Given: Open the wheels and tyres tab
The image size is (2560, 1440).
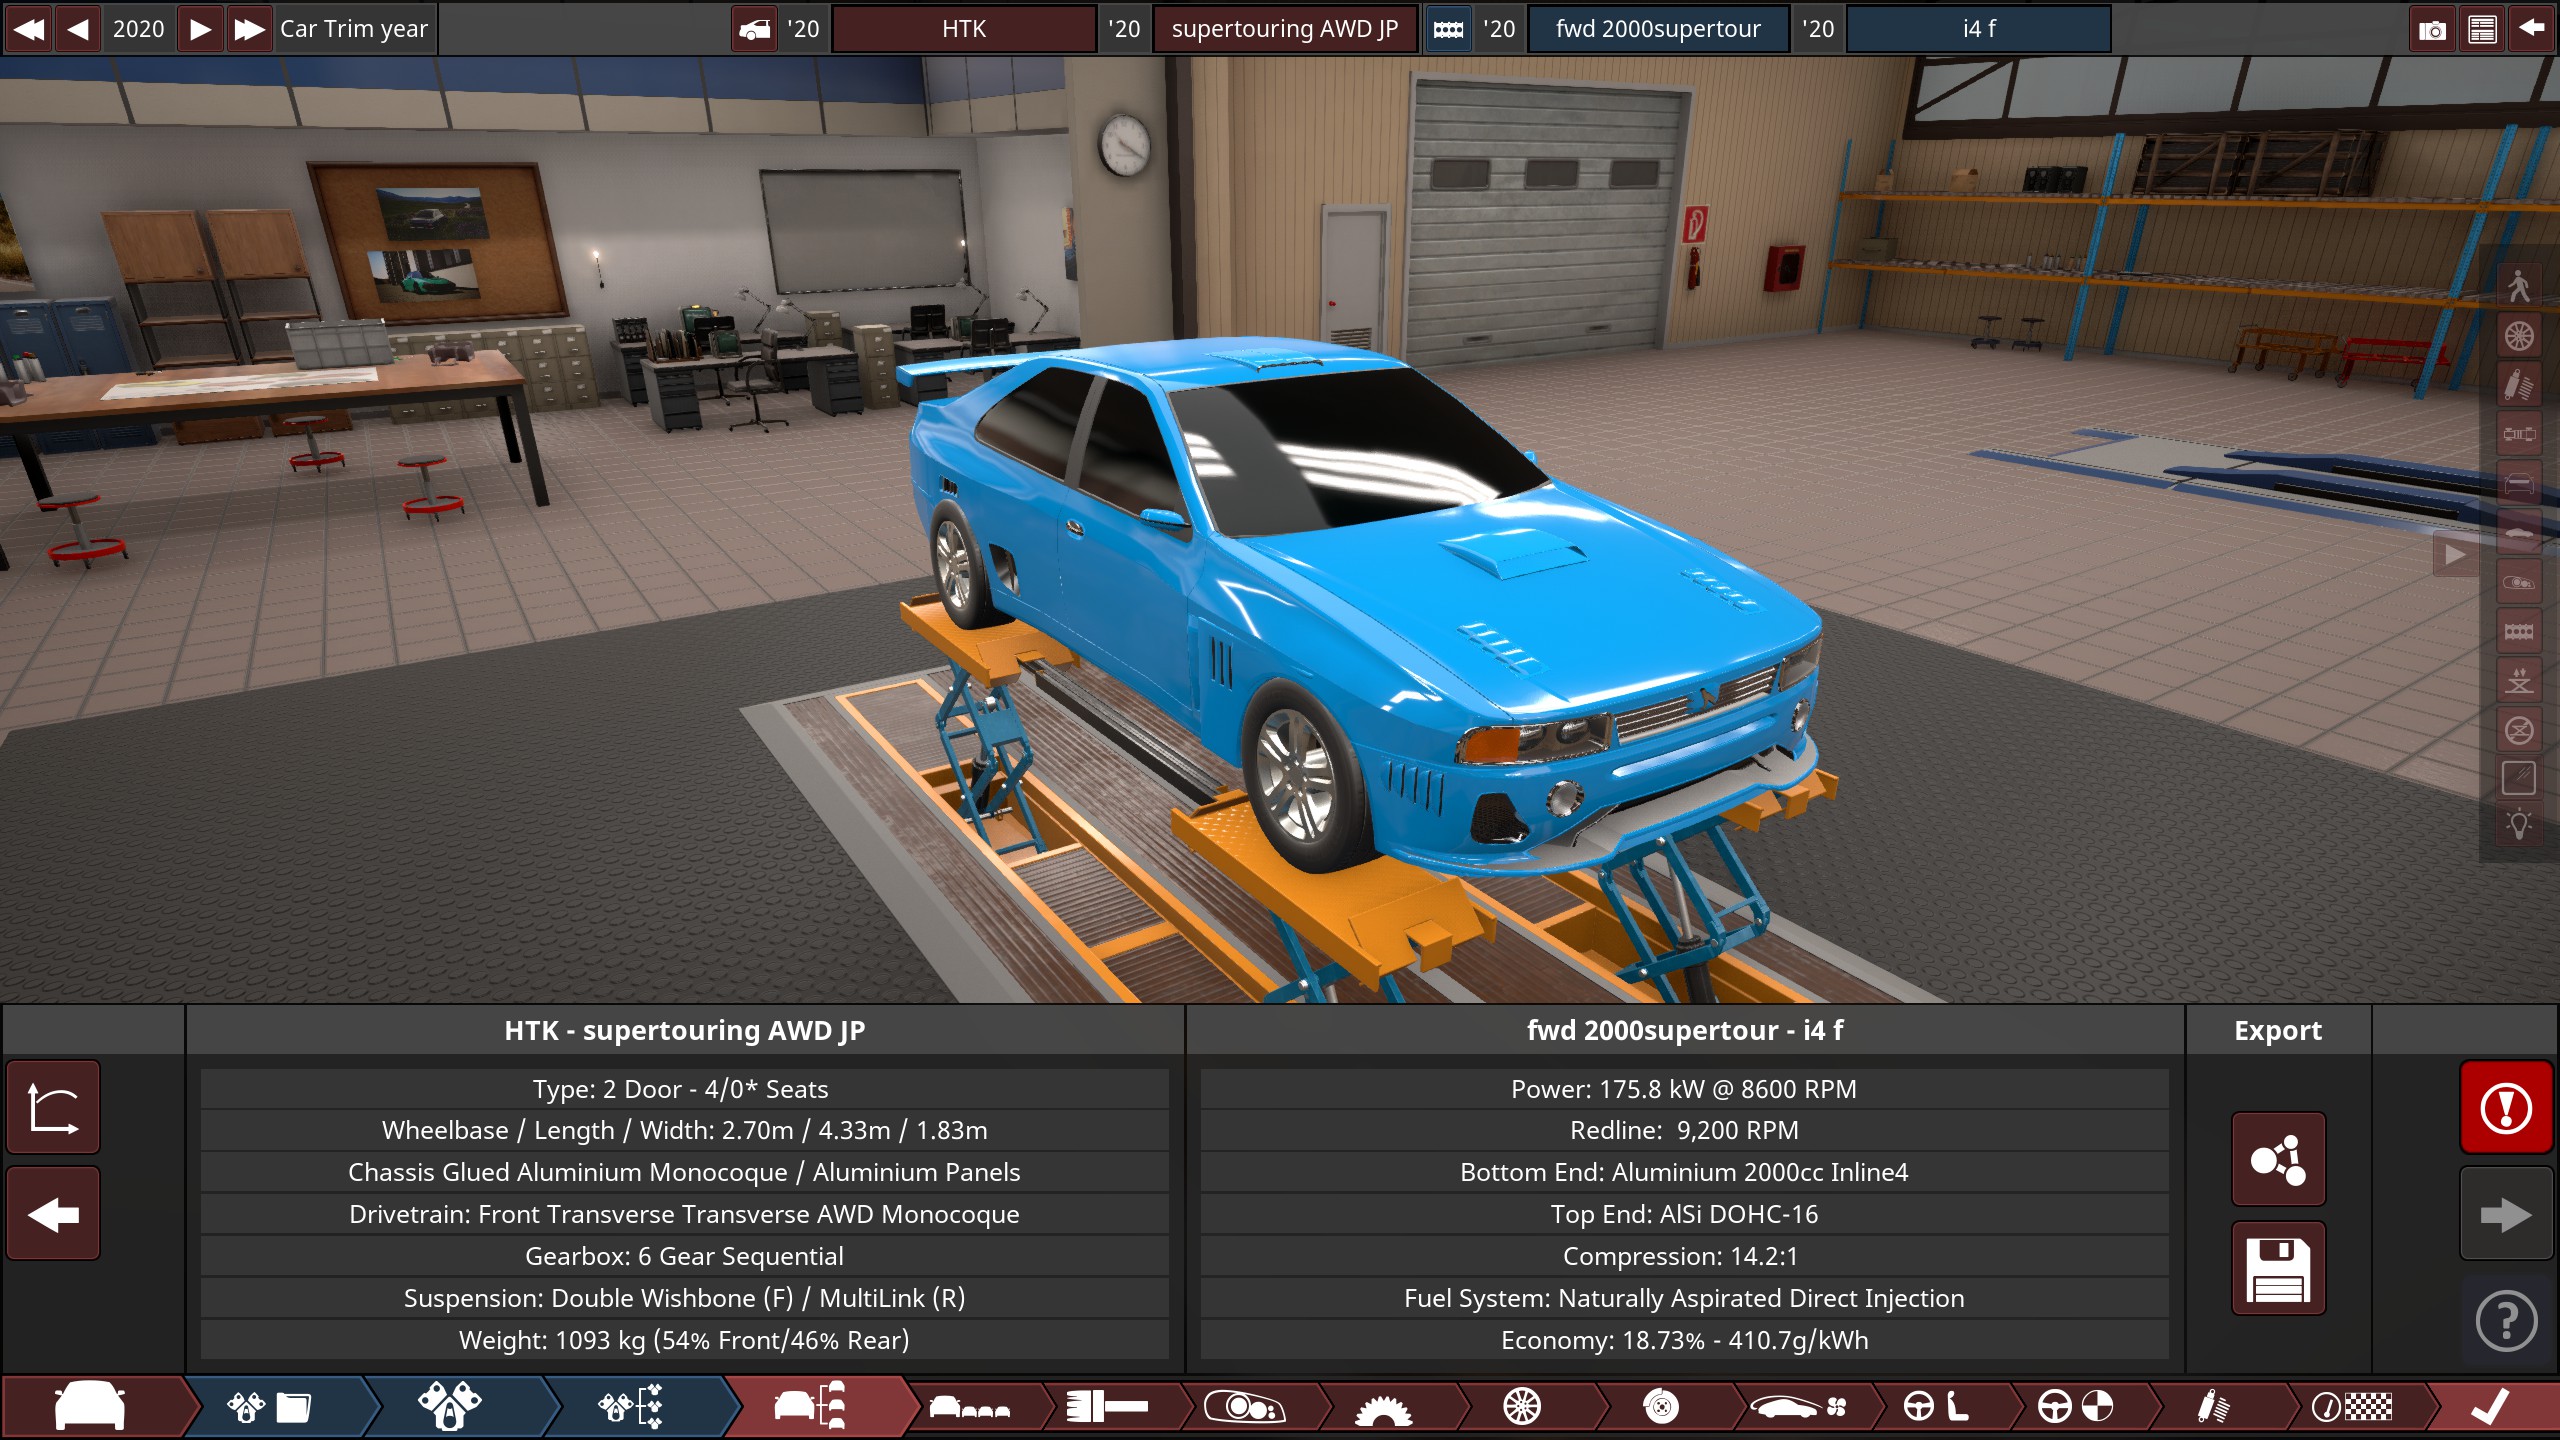Looking at the screenshot, I should [1522, 1407].
